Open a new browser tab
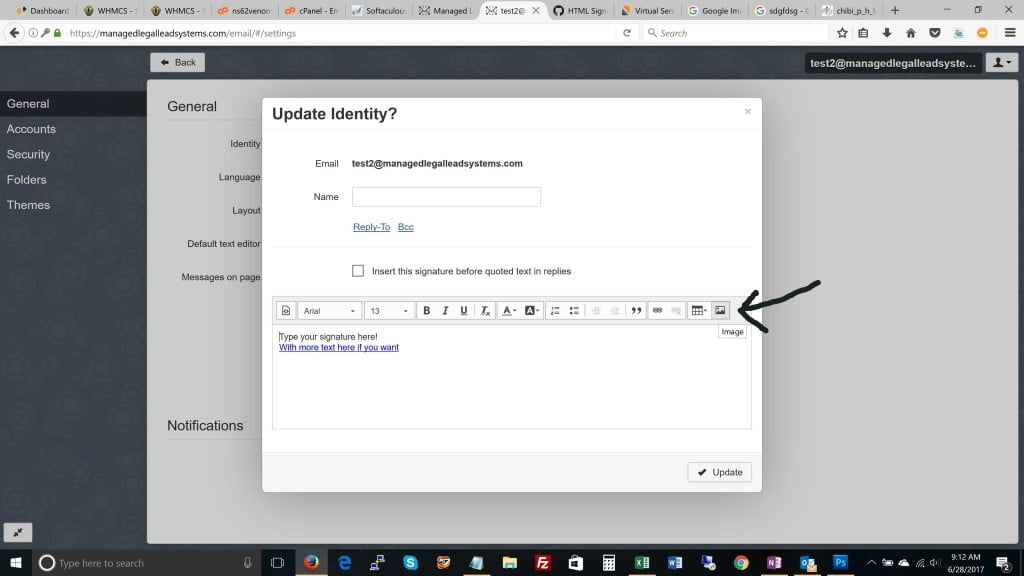This screenshot has height=576, width=1024. [895, 10]
